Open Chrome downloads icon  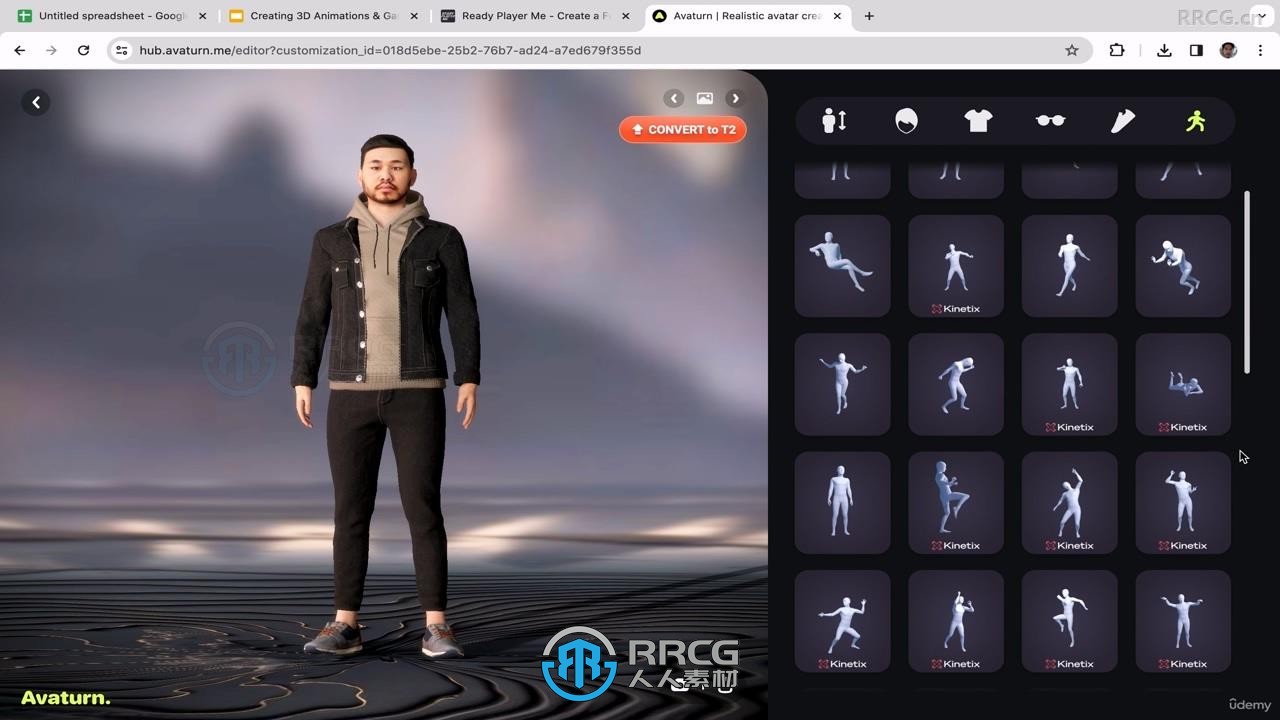point(1164,50)
